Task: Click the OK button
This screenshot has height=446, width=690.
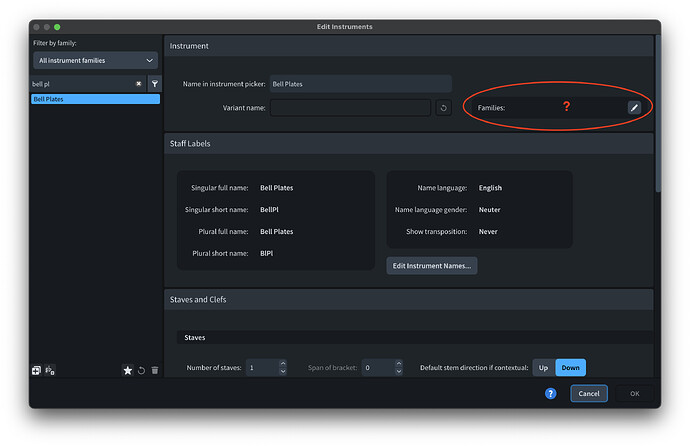Action: pos(635,393)
